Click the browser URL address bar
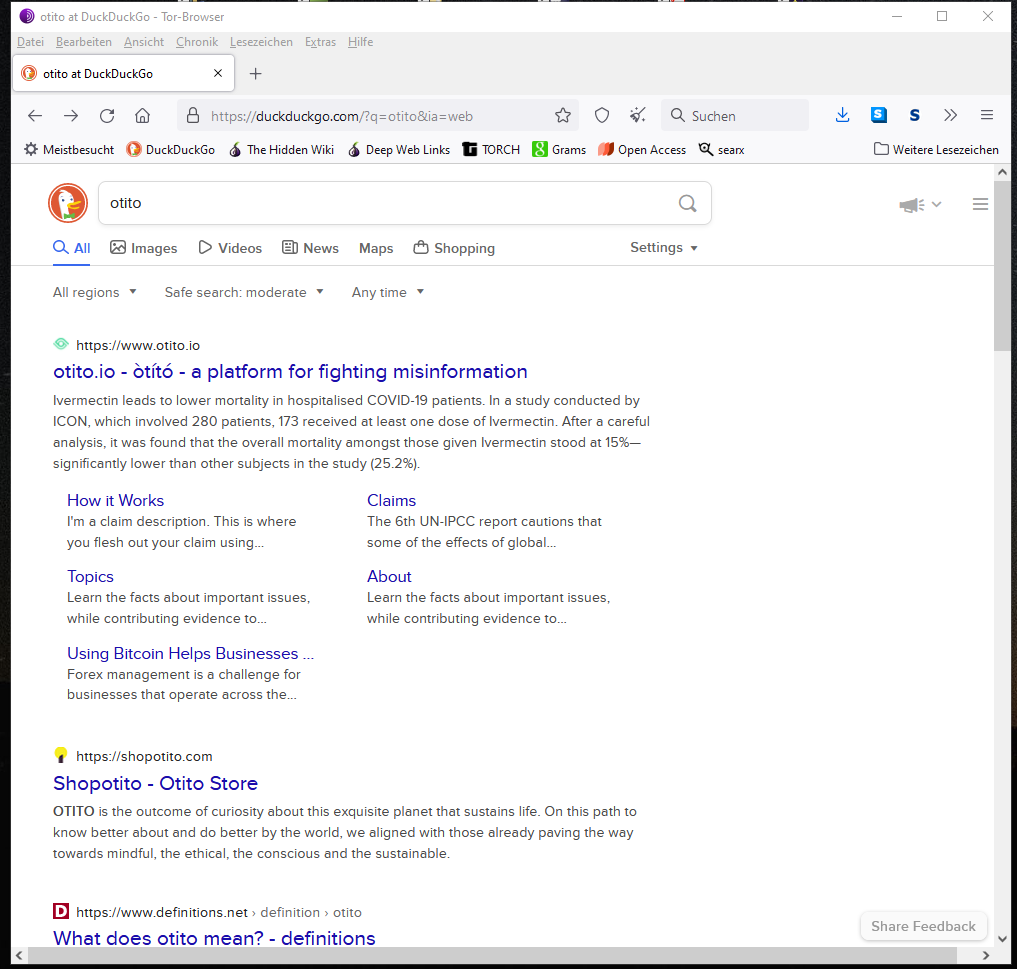The height and width of the screenshot is (969, 1017). tap(378, 116)
